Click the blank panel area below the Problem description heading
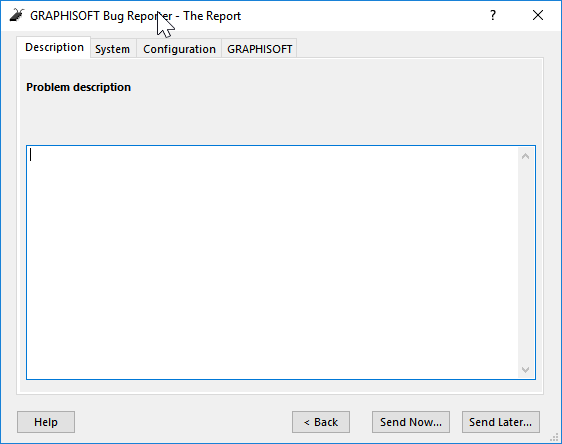This screenshot has width=562, height=444. click(281, 118)
